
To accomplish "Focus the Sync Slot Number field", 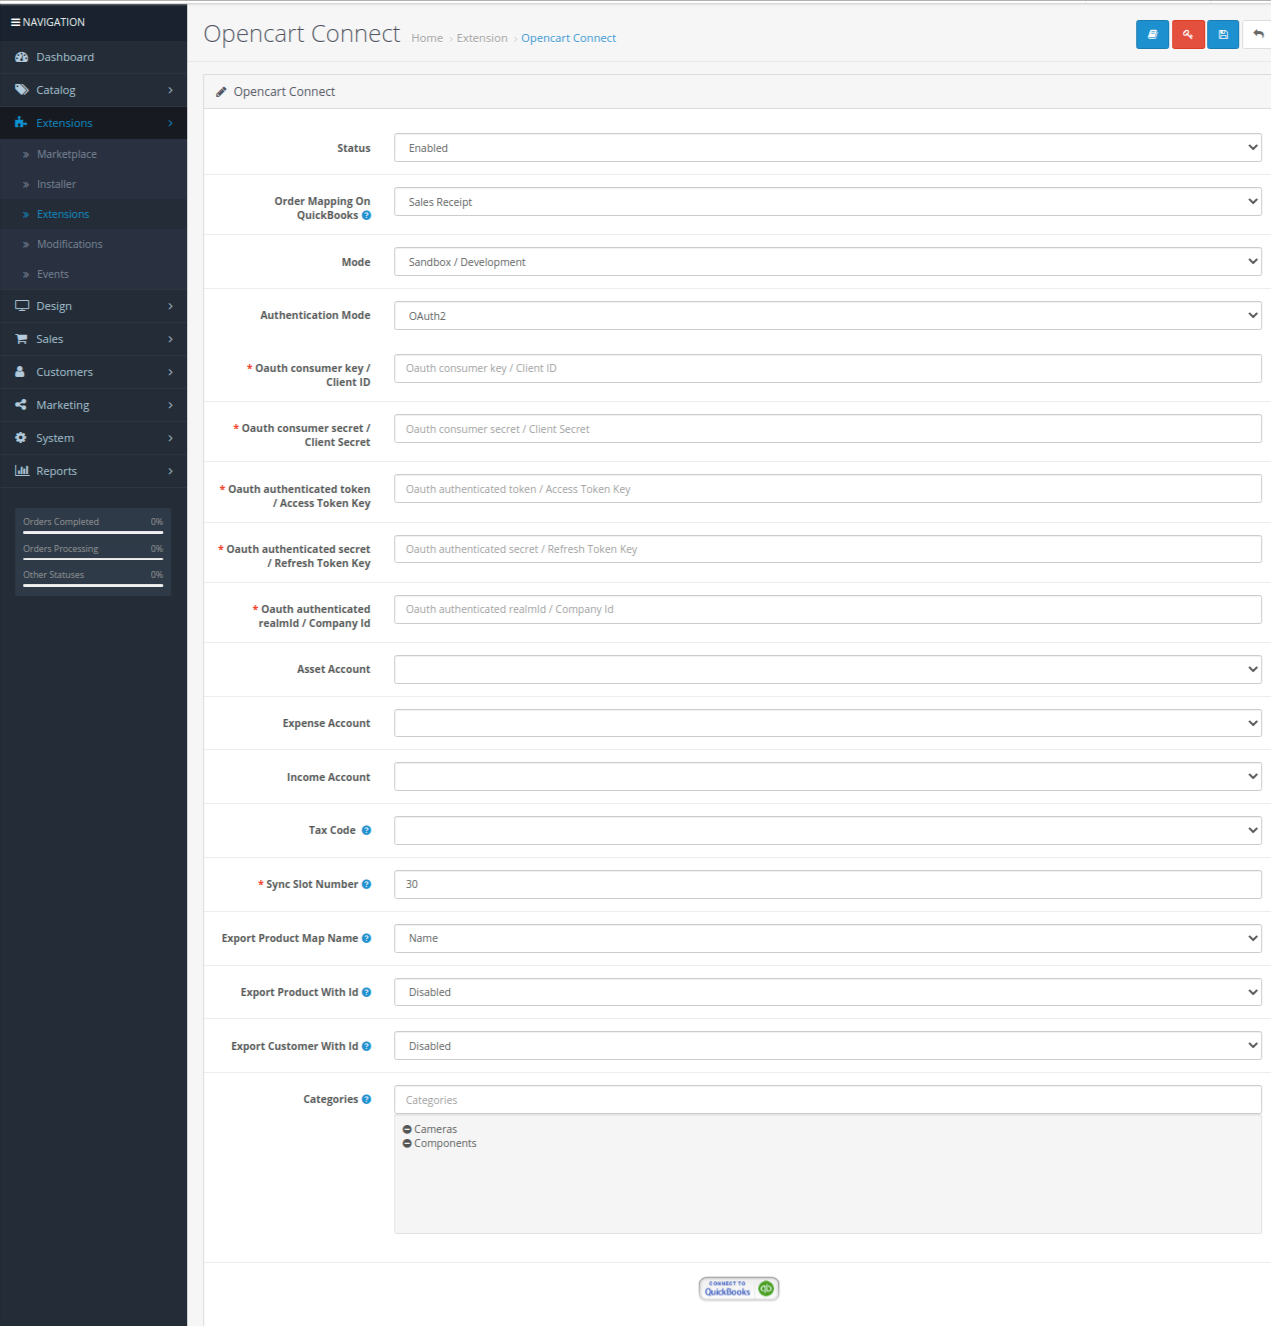I will (827, 884).
